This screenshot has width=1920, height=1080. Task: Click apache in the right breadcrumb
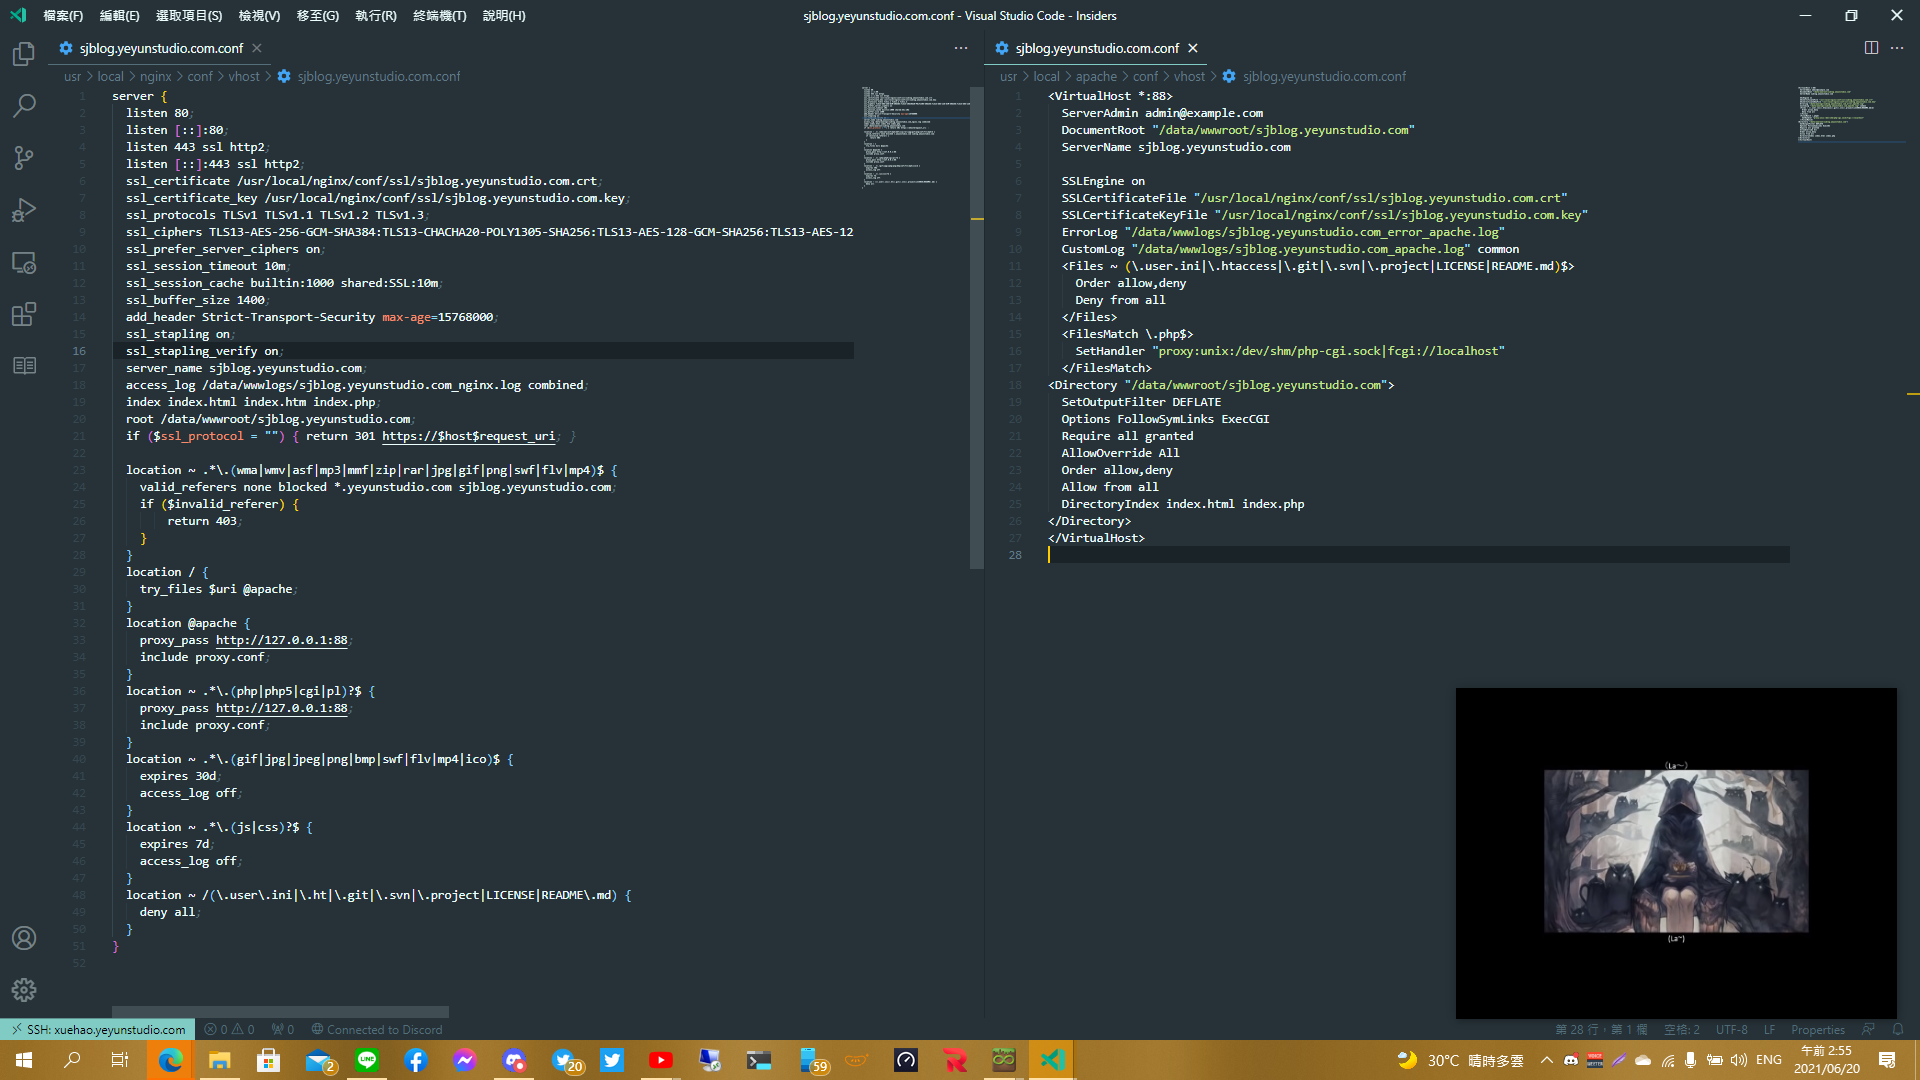click(x=1096, y=76)
